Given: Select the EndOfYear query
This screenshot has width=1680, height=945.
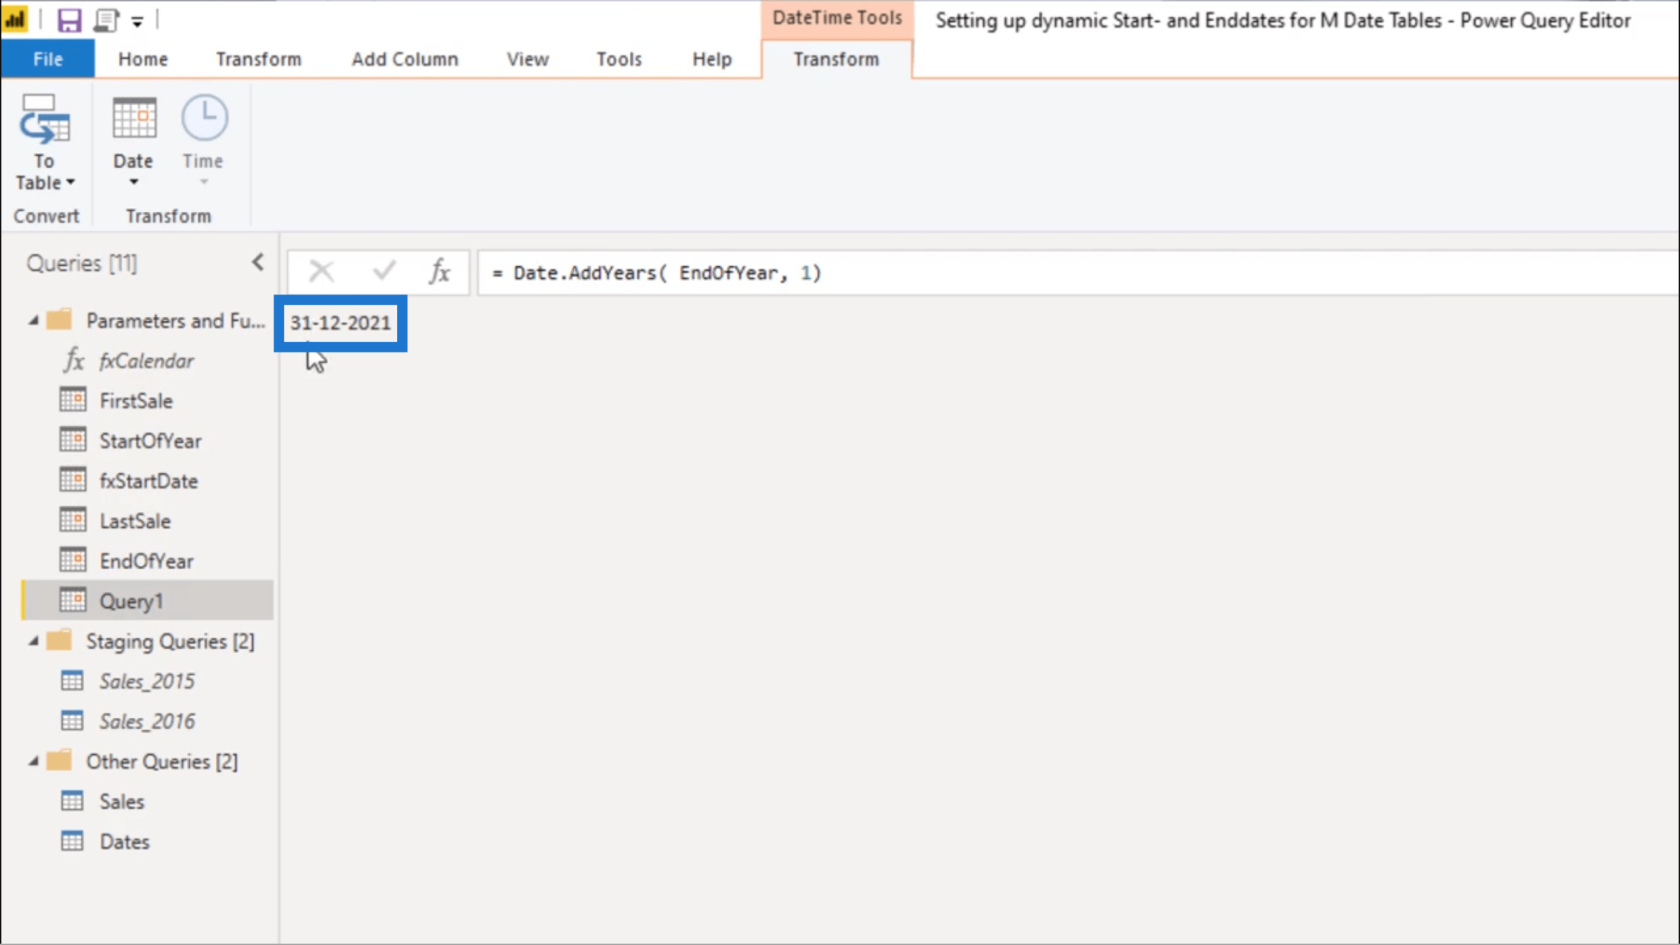Looking at the screenshot, I should click(x=147, y=561).
